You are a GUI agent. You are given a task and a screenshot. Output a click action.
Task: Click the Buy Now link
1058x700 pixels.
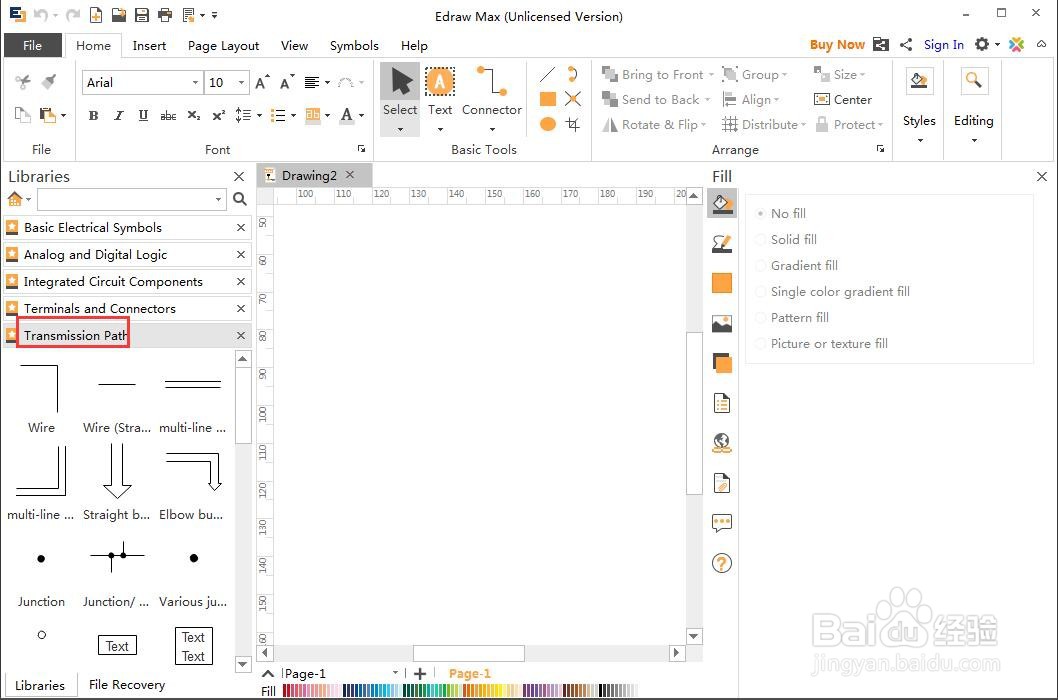[x=837, y=45]
